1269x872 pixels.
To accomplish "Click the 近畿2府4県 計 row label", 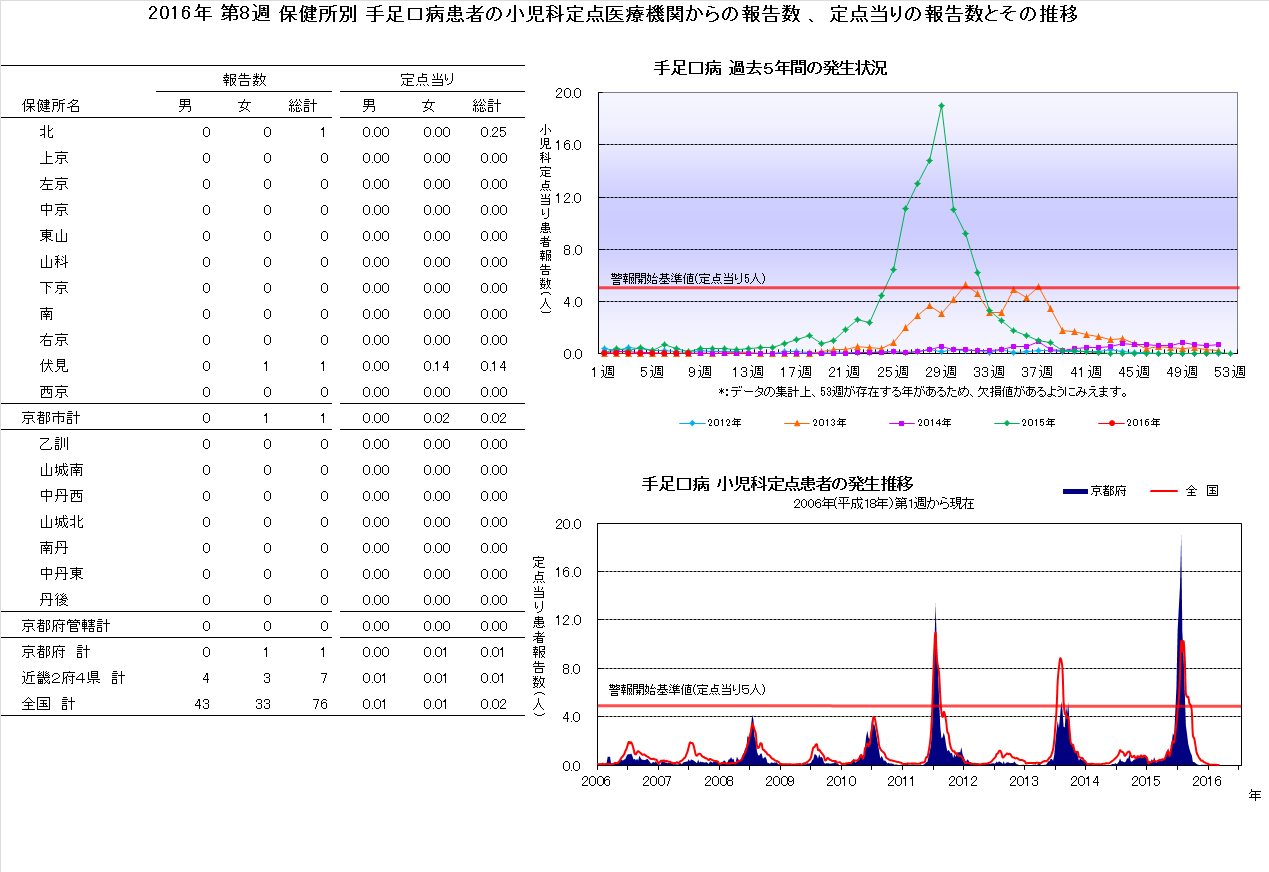I will tap(73, 678).
